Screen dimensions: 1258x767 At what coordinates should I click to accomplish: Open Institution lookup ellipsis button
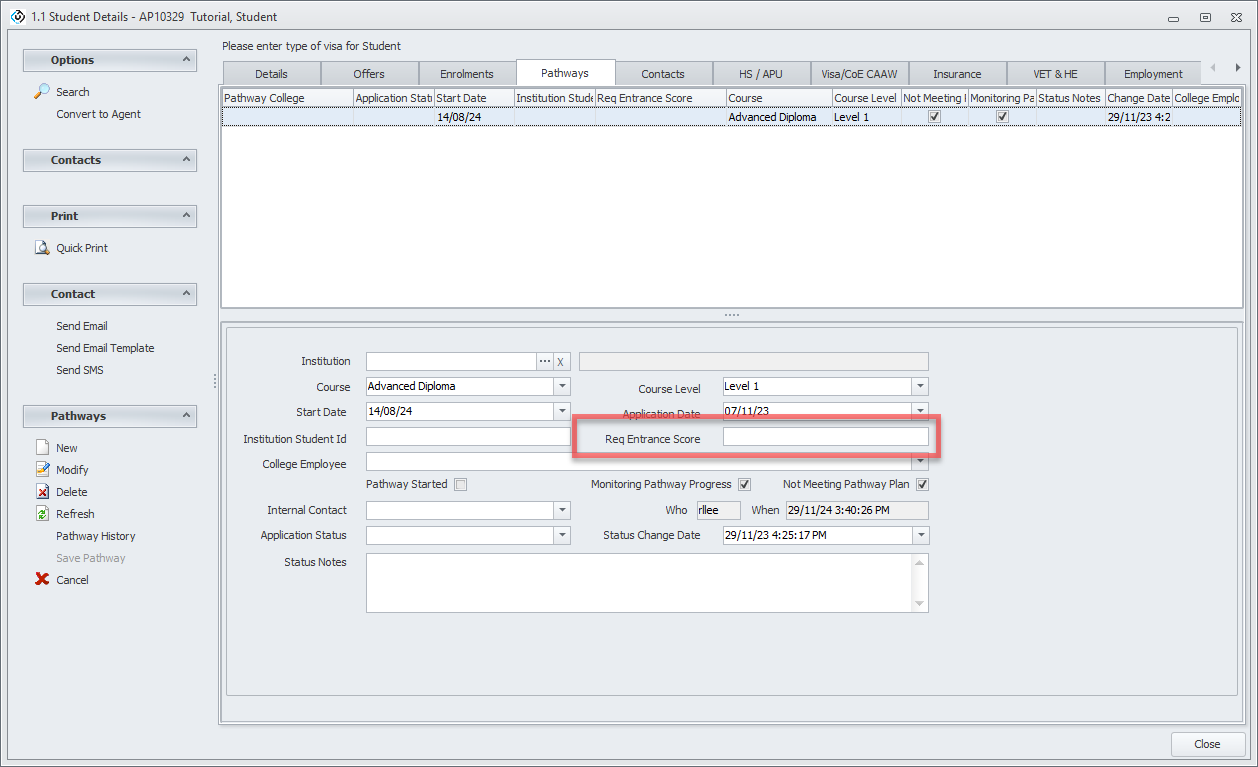(x=545, y=361)
